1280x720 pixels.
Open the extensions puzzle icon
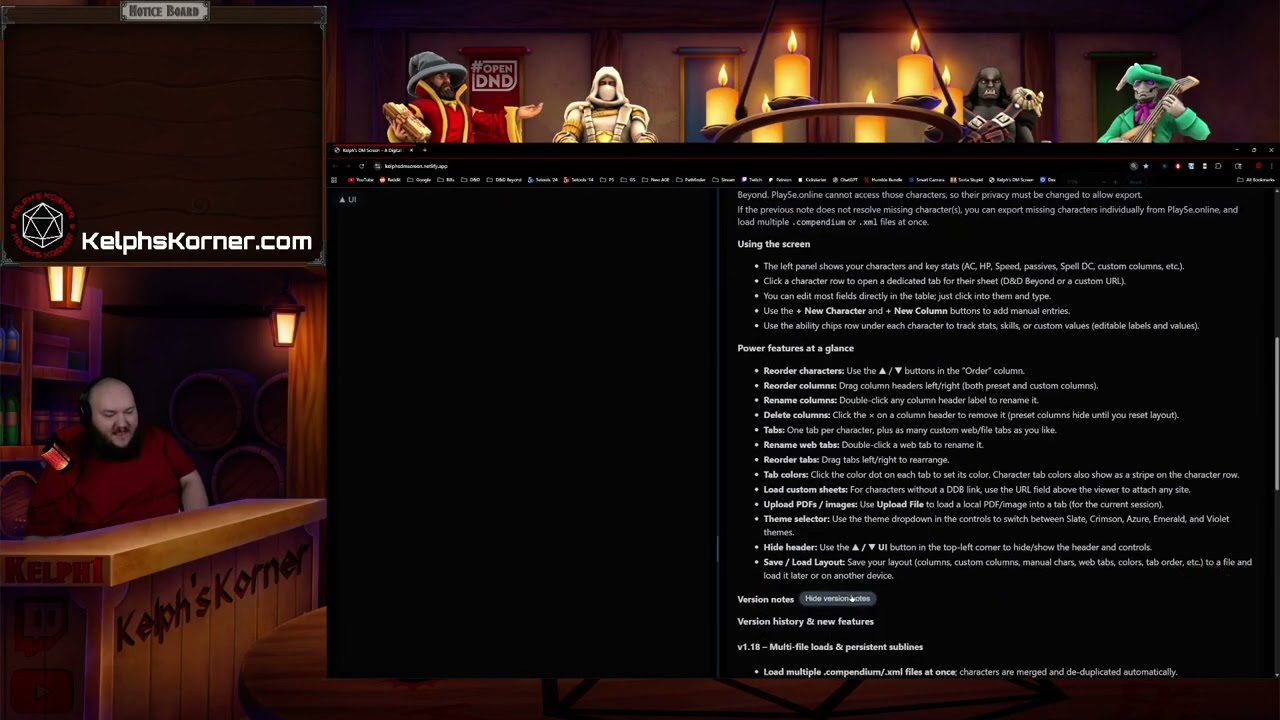(x=1218, y=166)
